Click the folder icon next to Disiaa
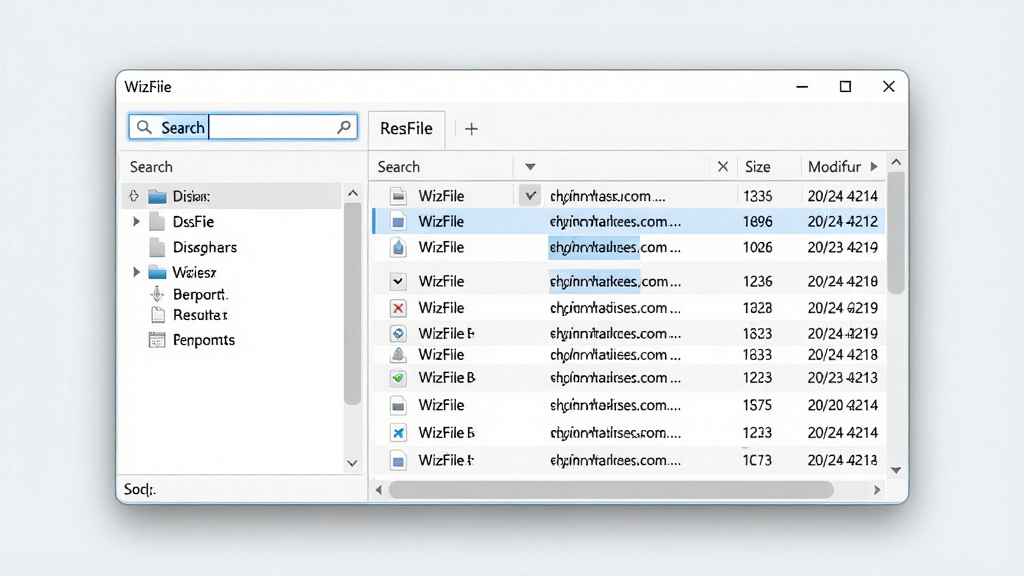 [157, 196]
